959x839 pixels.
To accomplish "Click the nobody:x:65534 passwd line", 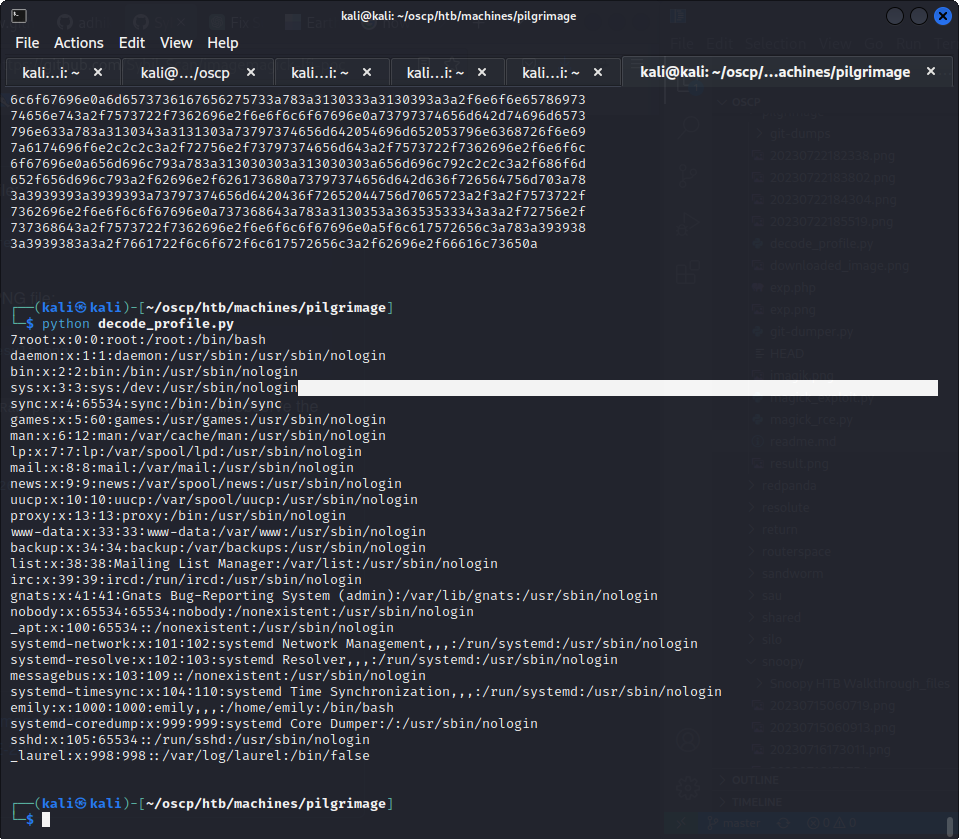I will coord(242,612).
